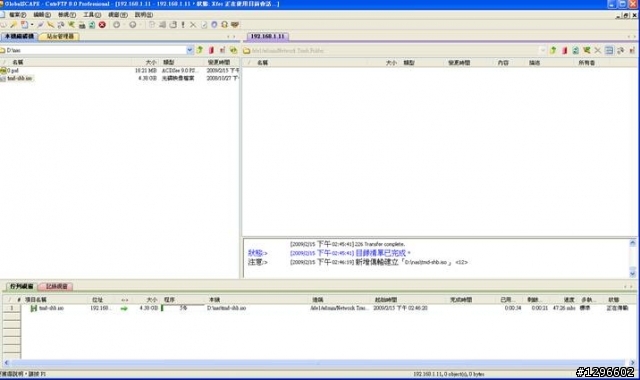
Task: Click local pane red bookmark icon
Action: [x=211, y=50]
